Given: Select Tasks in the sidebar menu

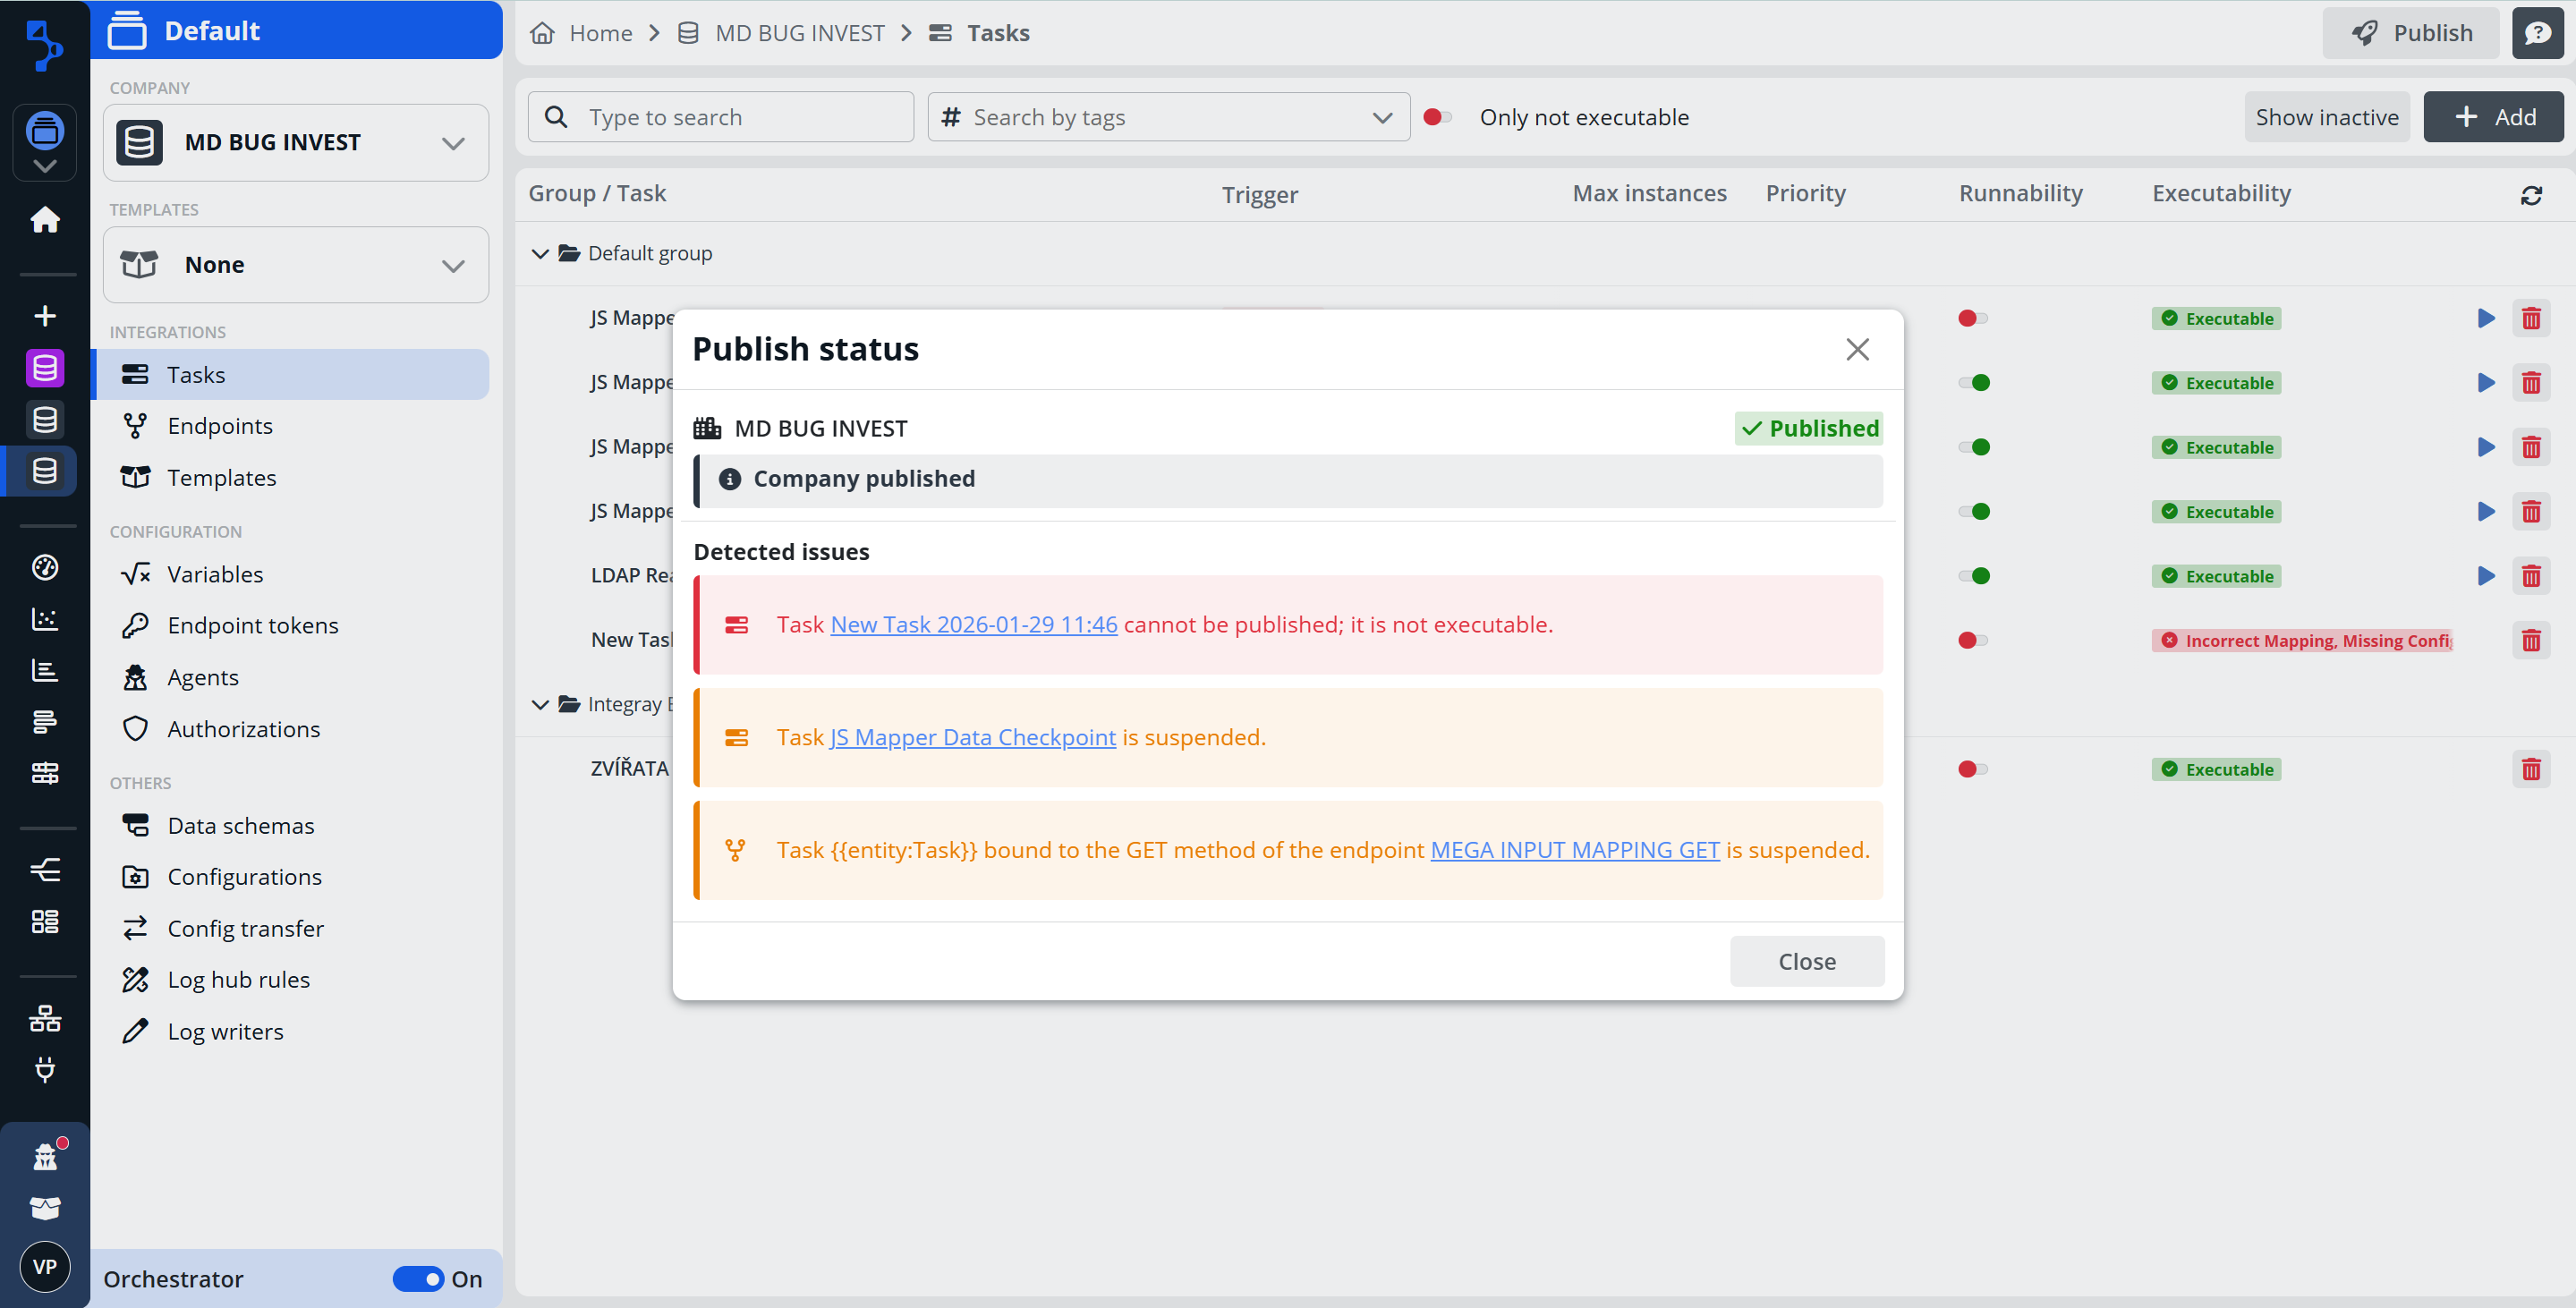Looking at the screenshot, I should coord(196,374).
